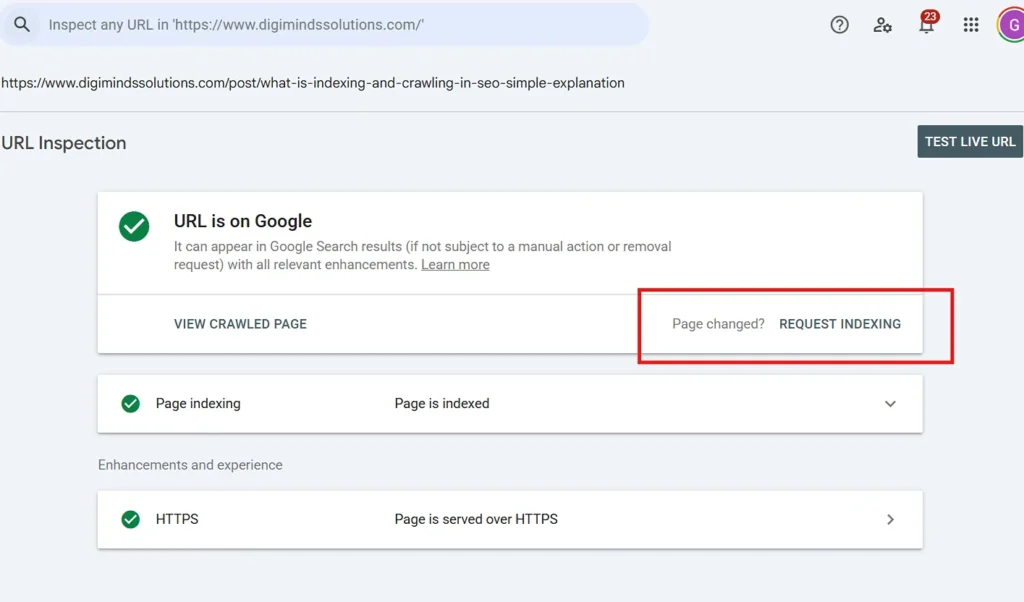Open users and permissions settings icon

pyautogui.click(x=882, y=25)
